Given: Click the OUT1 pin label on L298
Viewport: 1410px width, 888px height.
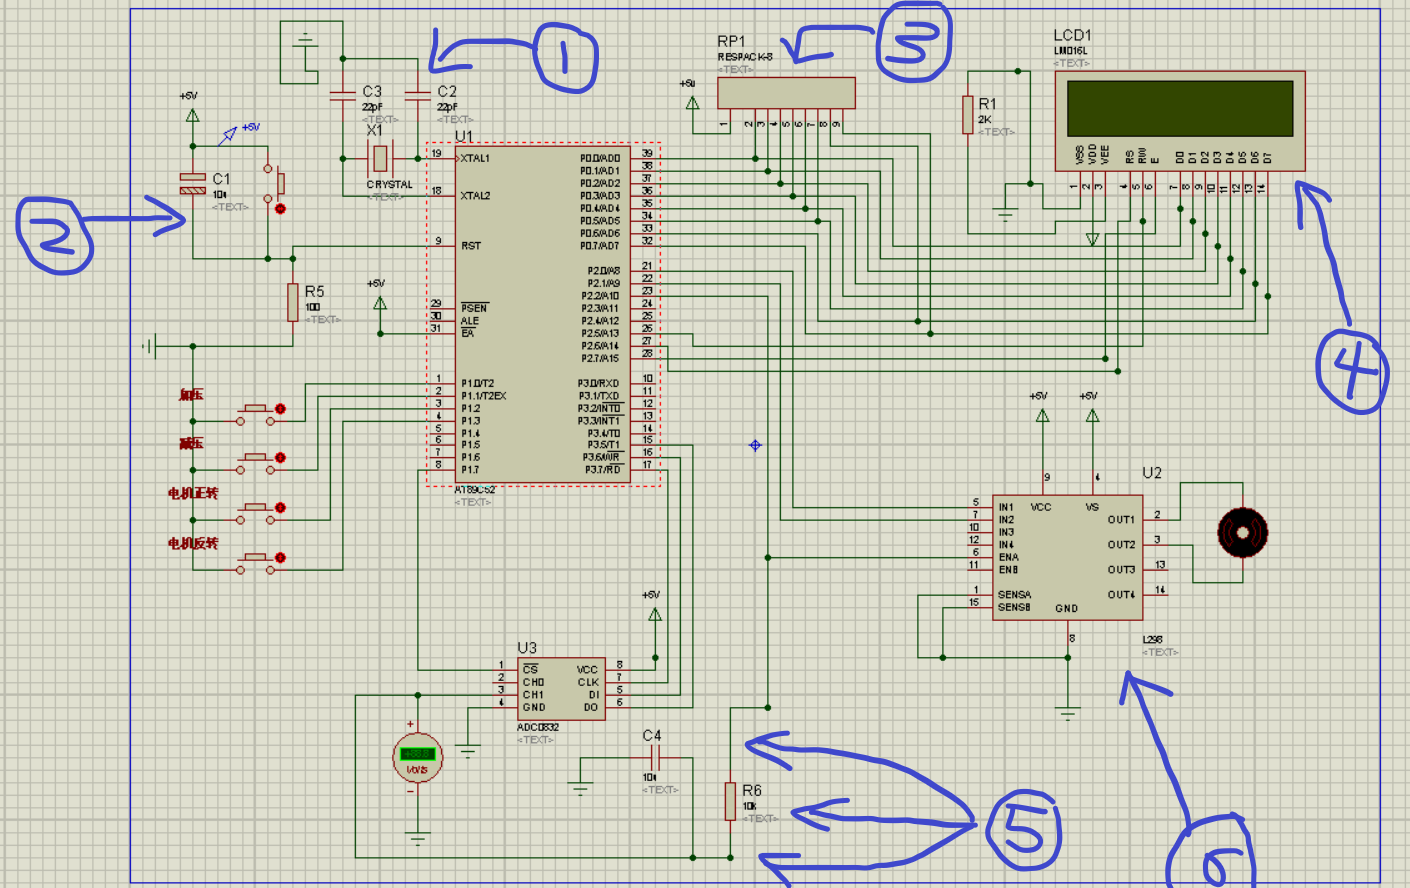Looking at the screenshot, I should click(x=1122, y=520).
